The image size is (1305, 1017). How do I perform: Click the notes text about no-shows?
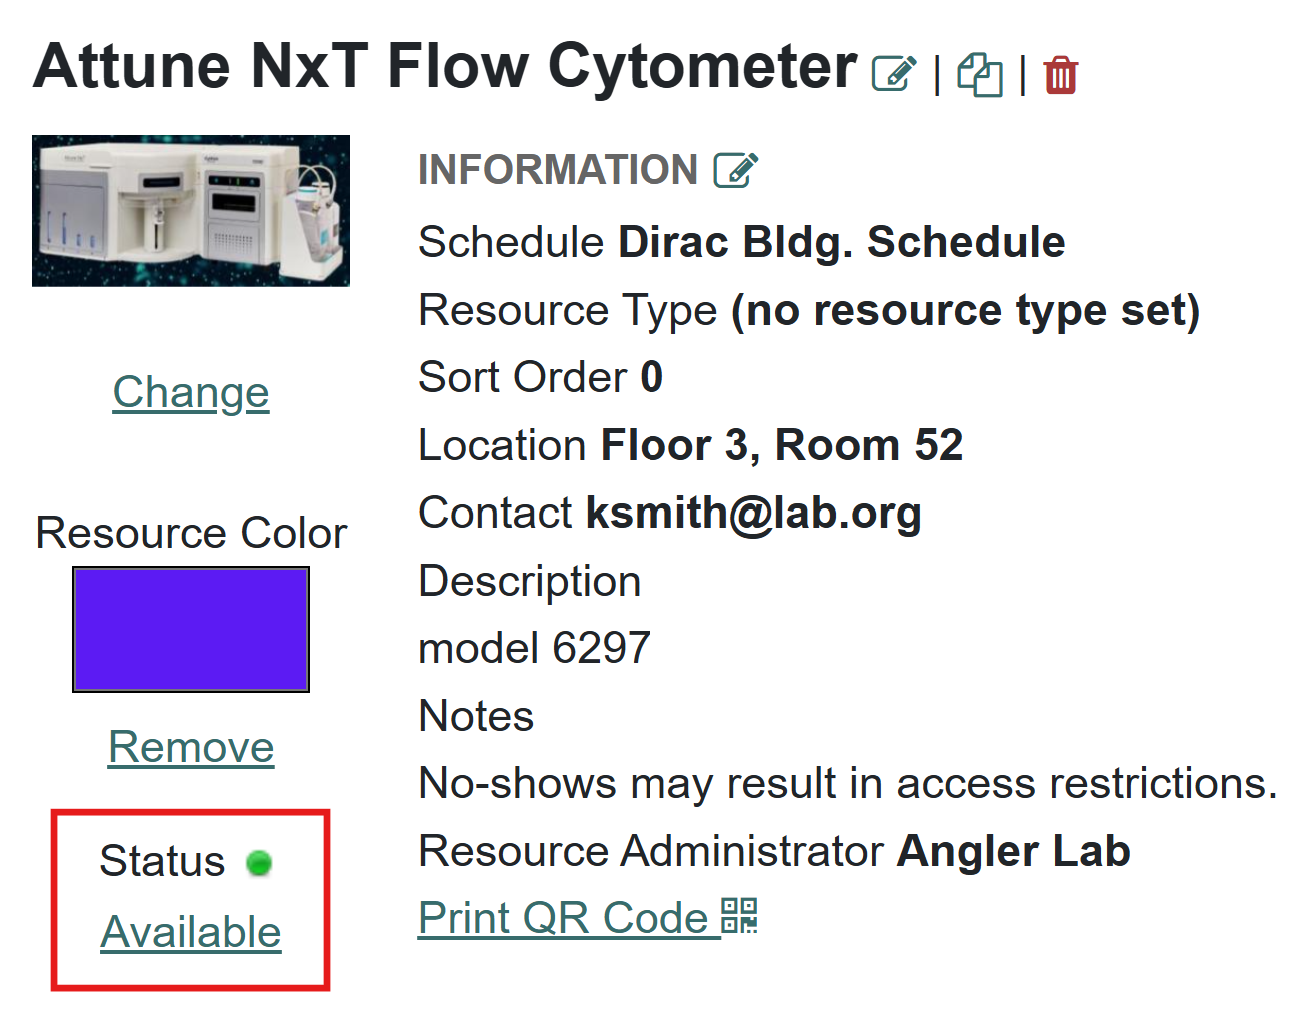click(847, 783)
